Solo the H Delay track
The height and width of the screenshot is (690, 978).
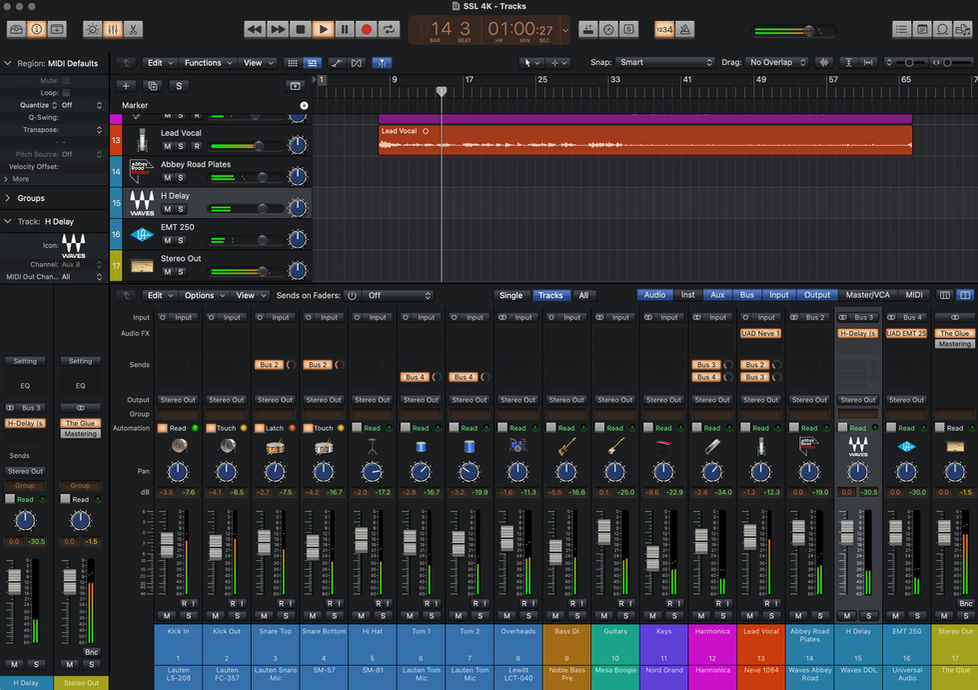click(x=181, y=209)
